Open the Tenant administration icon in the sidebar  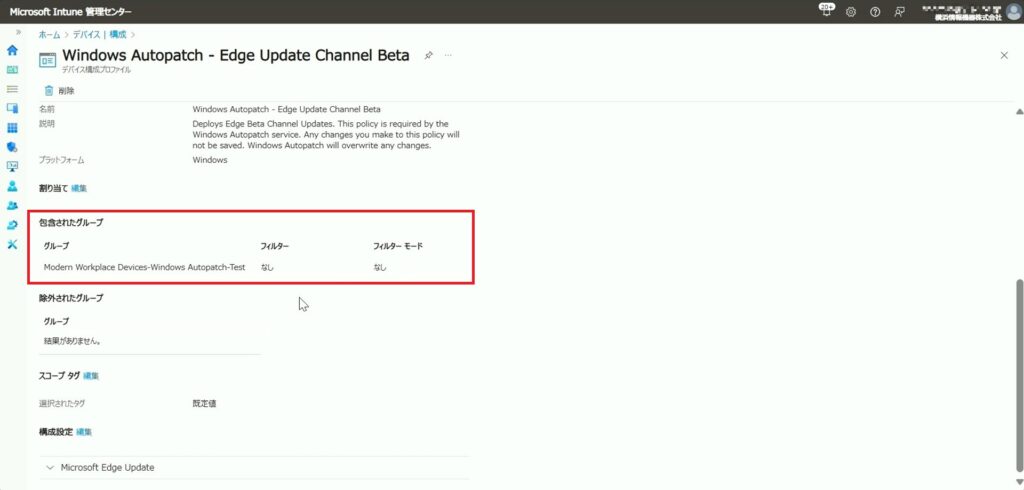tap(12, 225)
